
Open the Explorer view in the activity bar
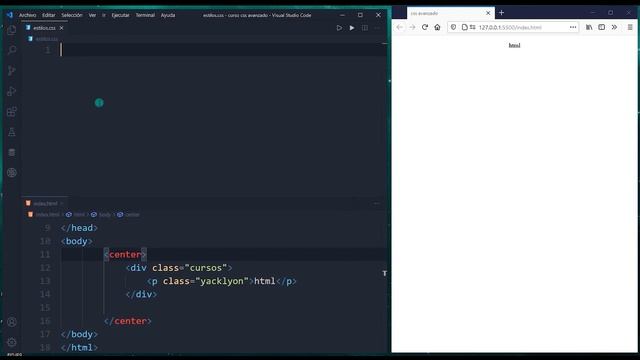(12, 30)
